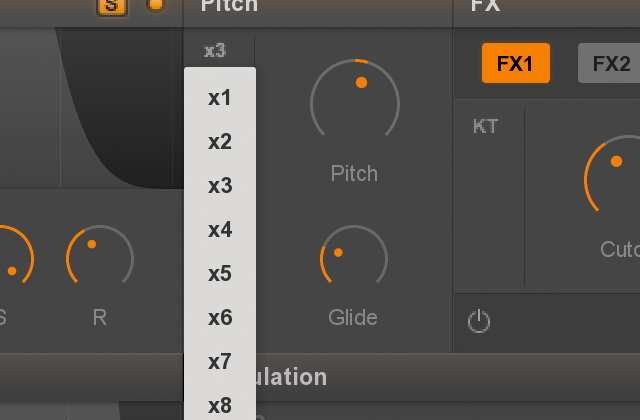Switch to the FX1 tab
The image size is (640, 420).
[x=516, y=63]
